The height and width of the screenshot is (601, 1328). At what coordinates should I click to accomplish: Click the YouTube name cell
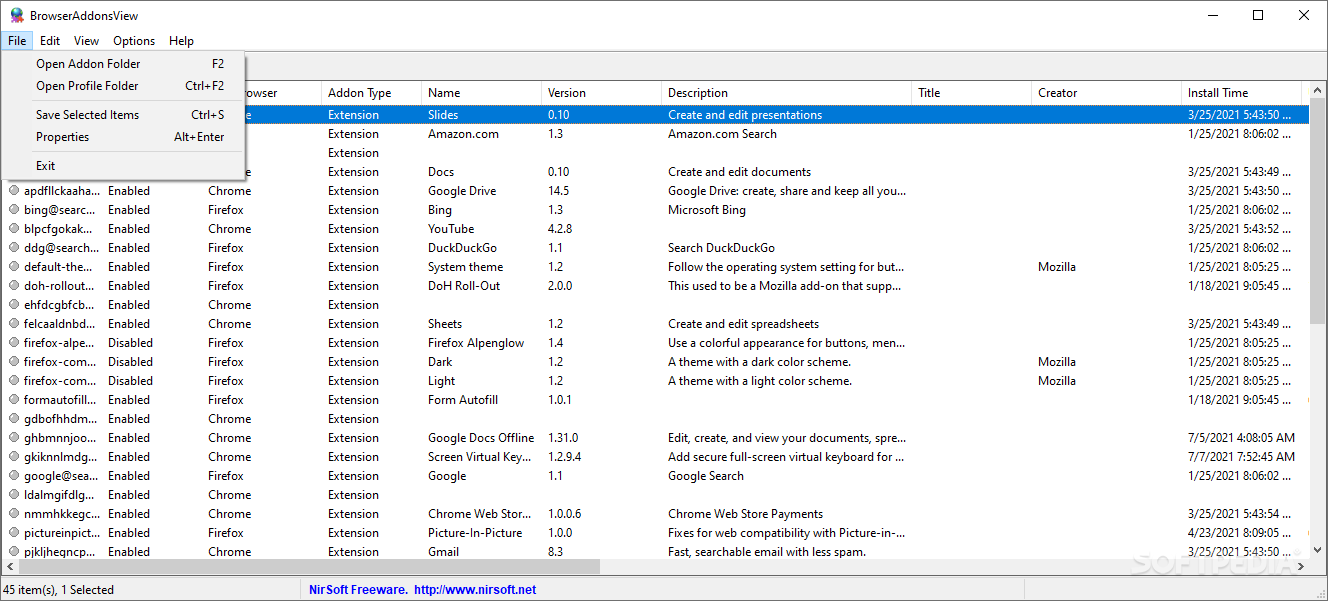click(451, 229)
